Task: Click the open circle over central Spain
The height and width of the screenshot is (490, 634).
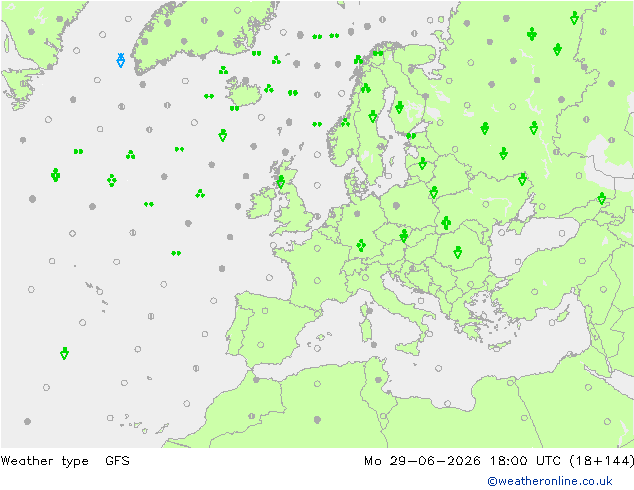Action: (265, 311)
